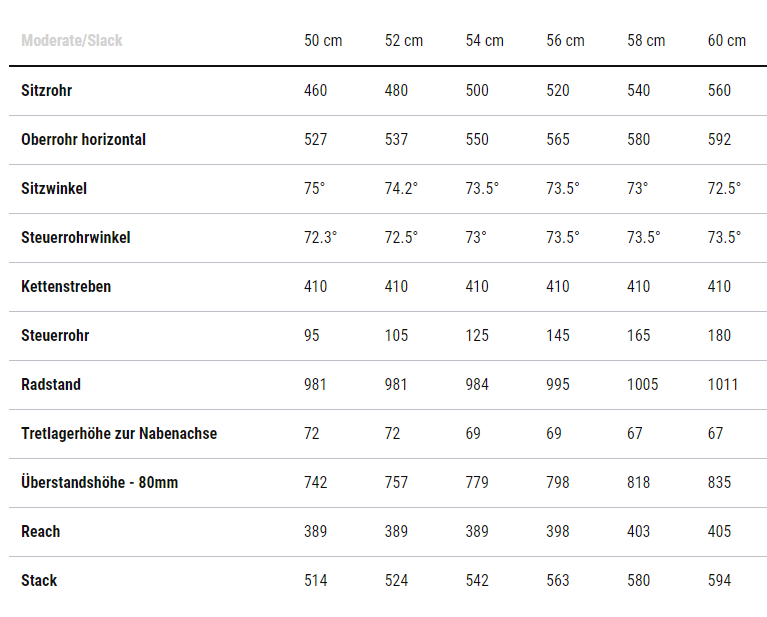Select the Stack row label

click(39, 581)
